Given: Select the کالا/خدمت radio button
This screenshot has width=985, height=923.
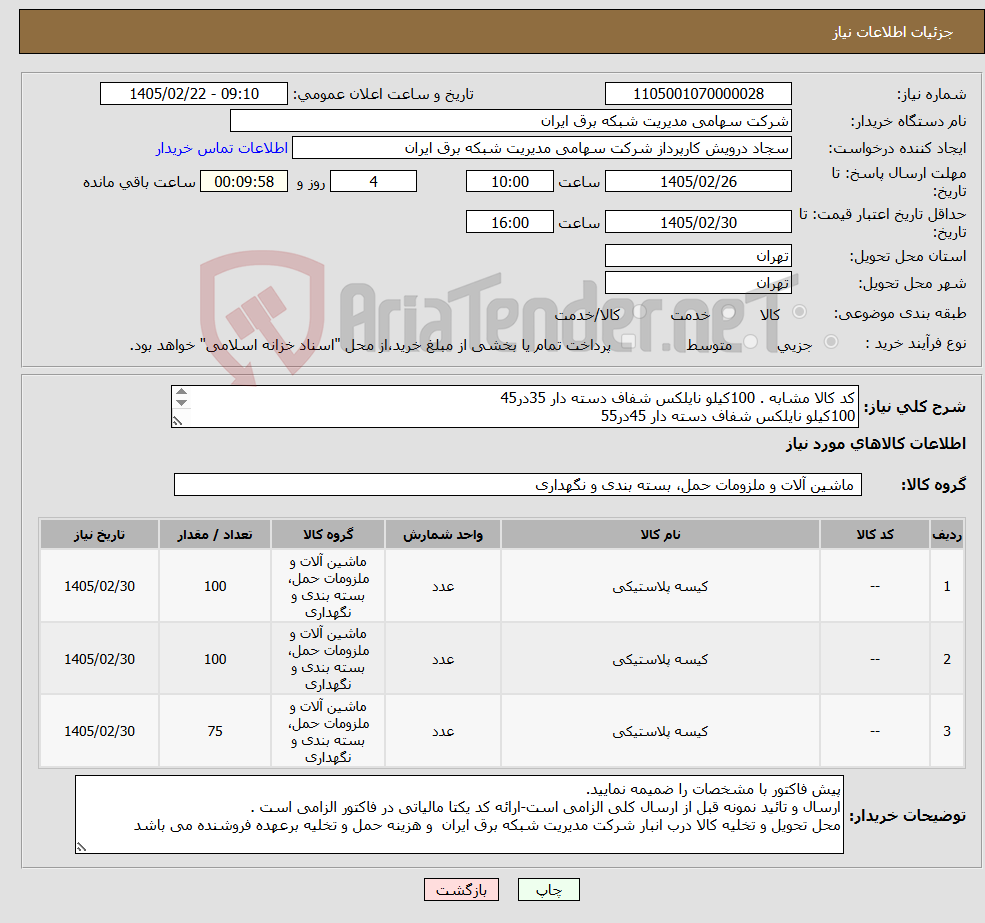Looking at the screenshot, I should 639,312.
